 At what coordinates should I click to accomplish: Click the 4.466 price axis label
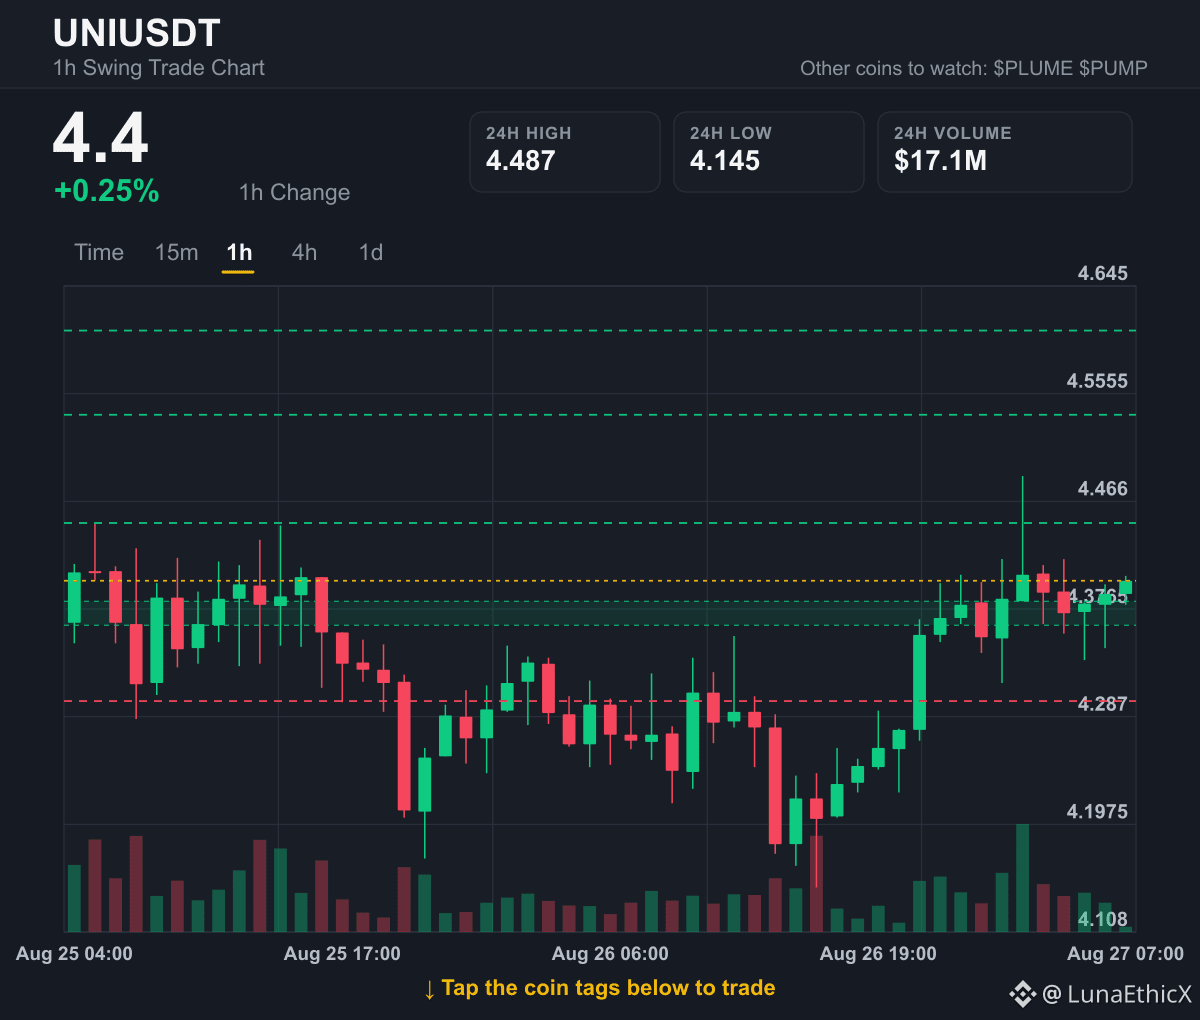pyautogui.click(x=1102, y=489)
